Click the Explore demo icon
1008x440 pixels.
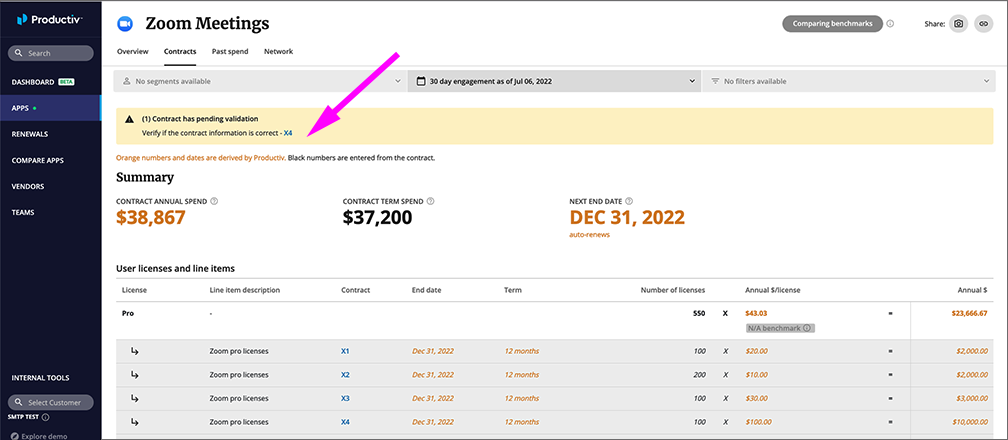click(x=15, y=435)
